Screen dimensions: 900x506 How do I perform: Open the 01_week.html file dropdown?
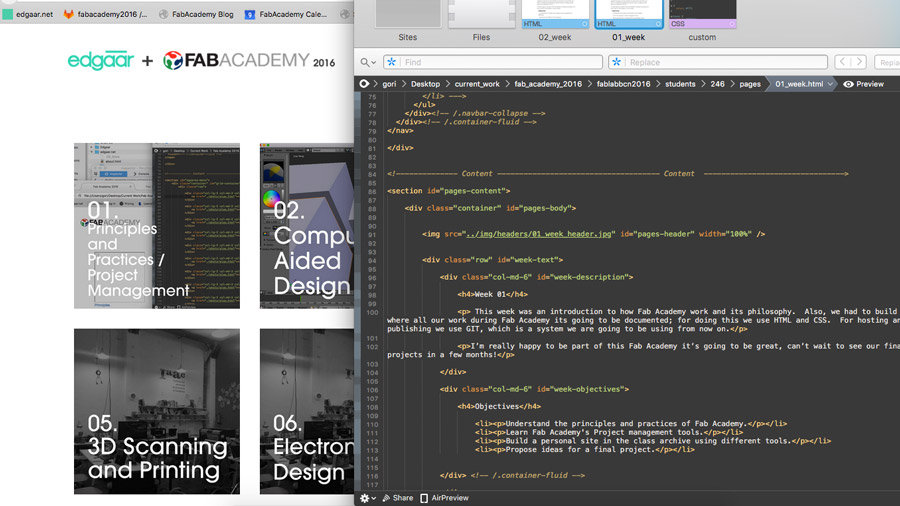[804, 84]
